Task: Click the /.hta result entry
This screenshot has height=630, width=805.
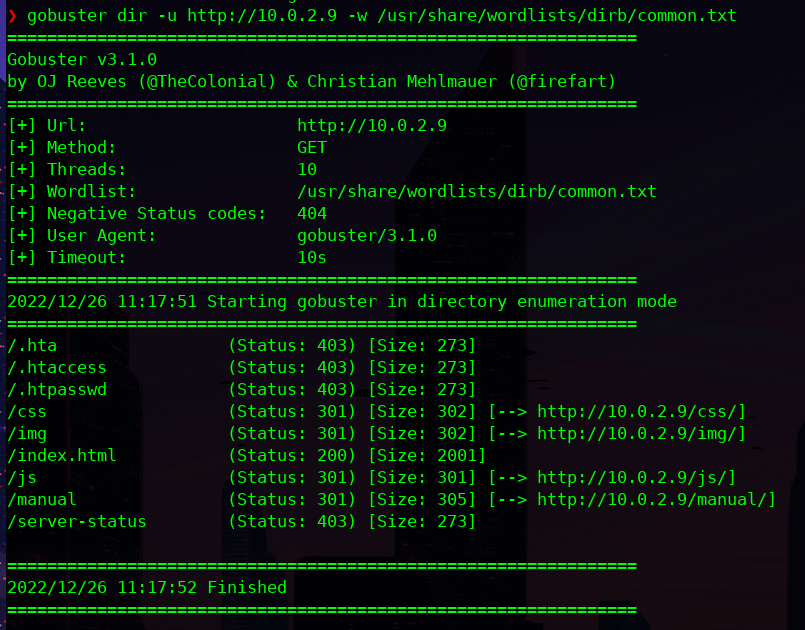Action: (32, 346)
